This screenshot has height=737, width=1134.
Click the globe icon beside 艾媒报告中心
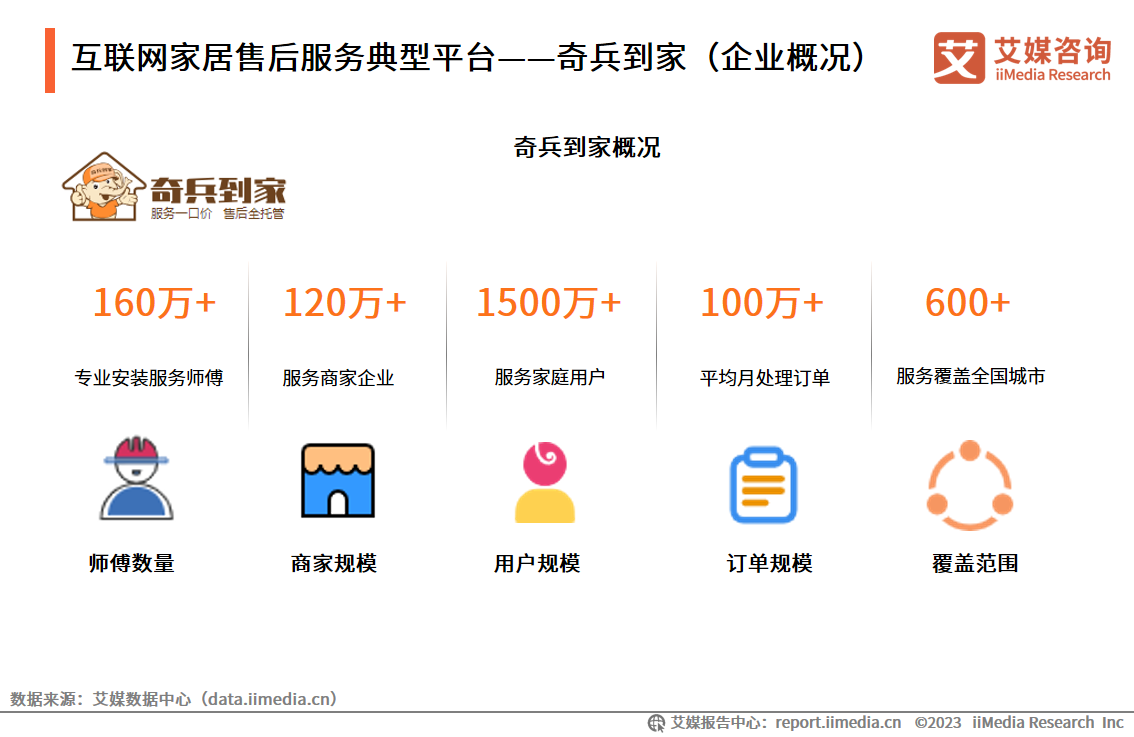[x=656, y=723]
